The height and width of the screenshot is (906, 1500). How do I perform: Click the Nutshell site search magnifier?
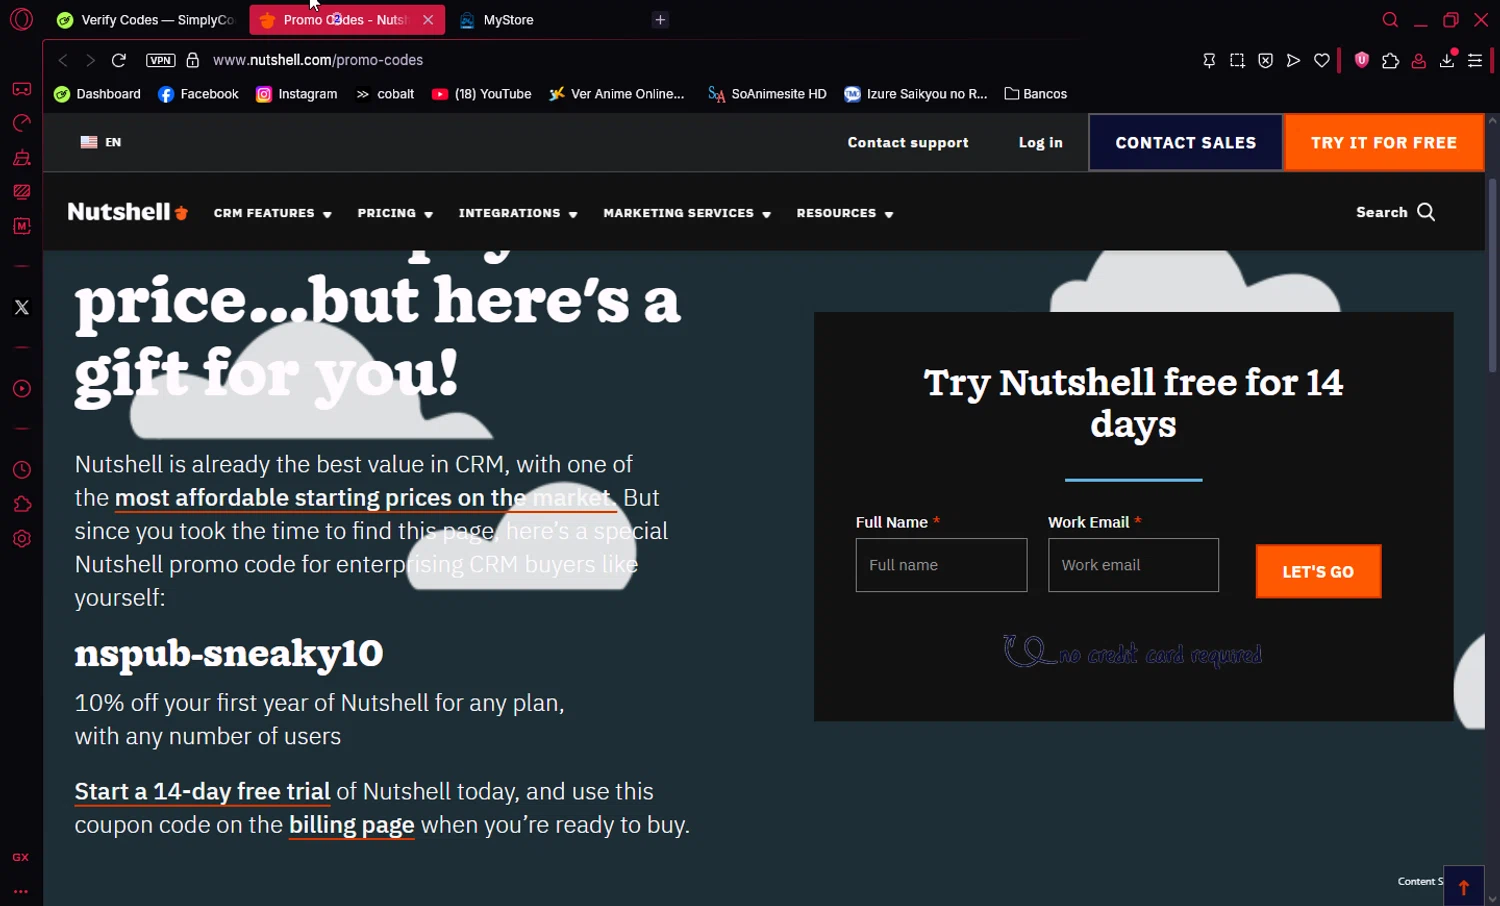tap(1426, 212)
